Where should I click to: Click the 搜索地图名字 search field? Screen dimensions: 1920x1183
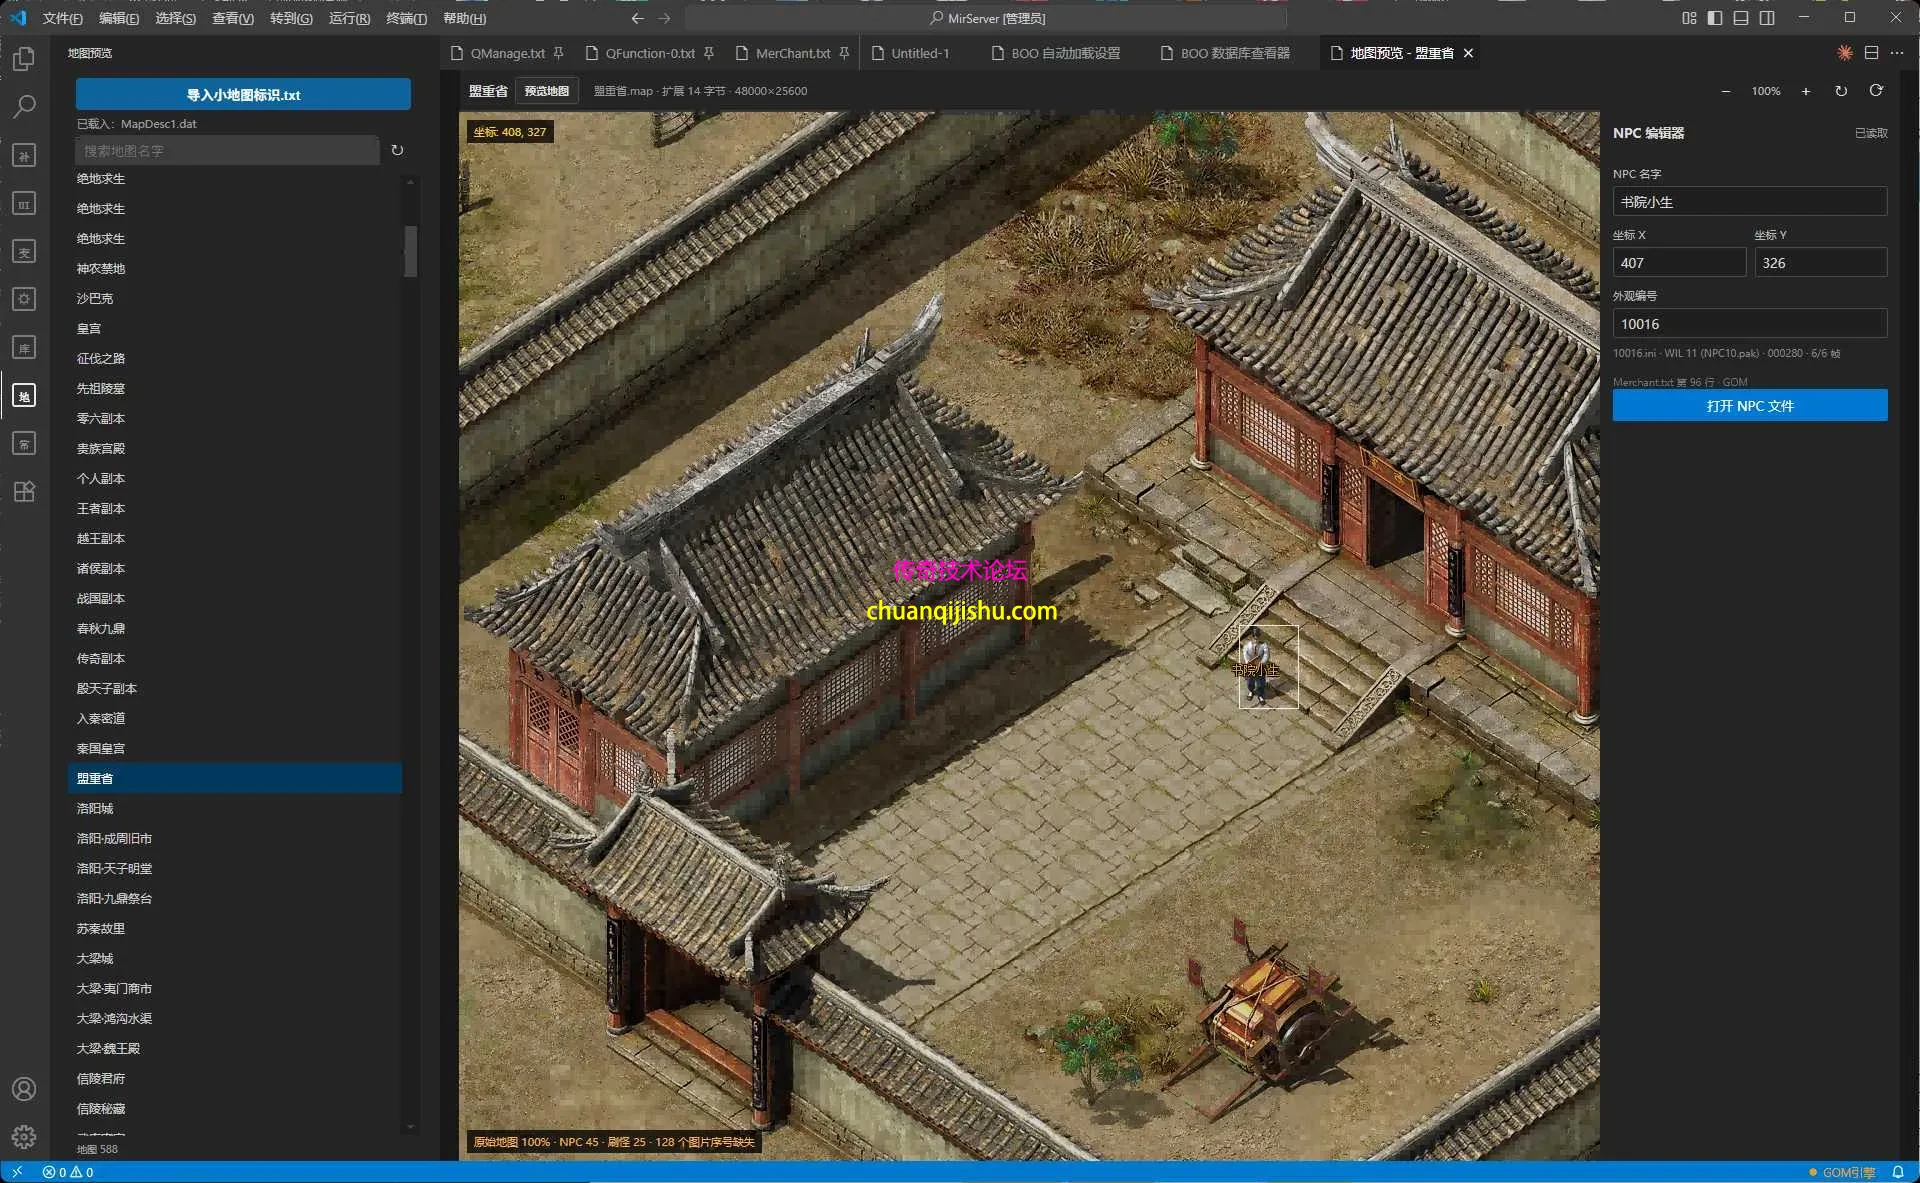(227, 151)
